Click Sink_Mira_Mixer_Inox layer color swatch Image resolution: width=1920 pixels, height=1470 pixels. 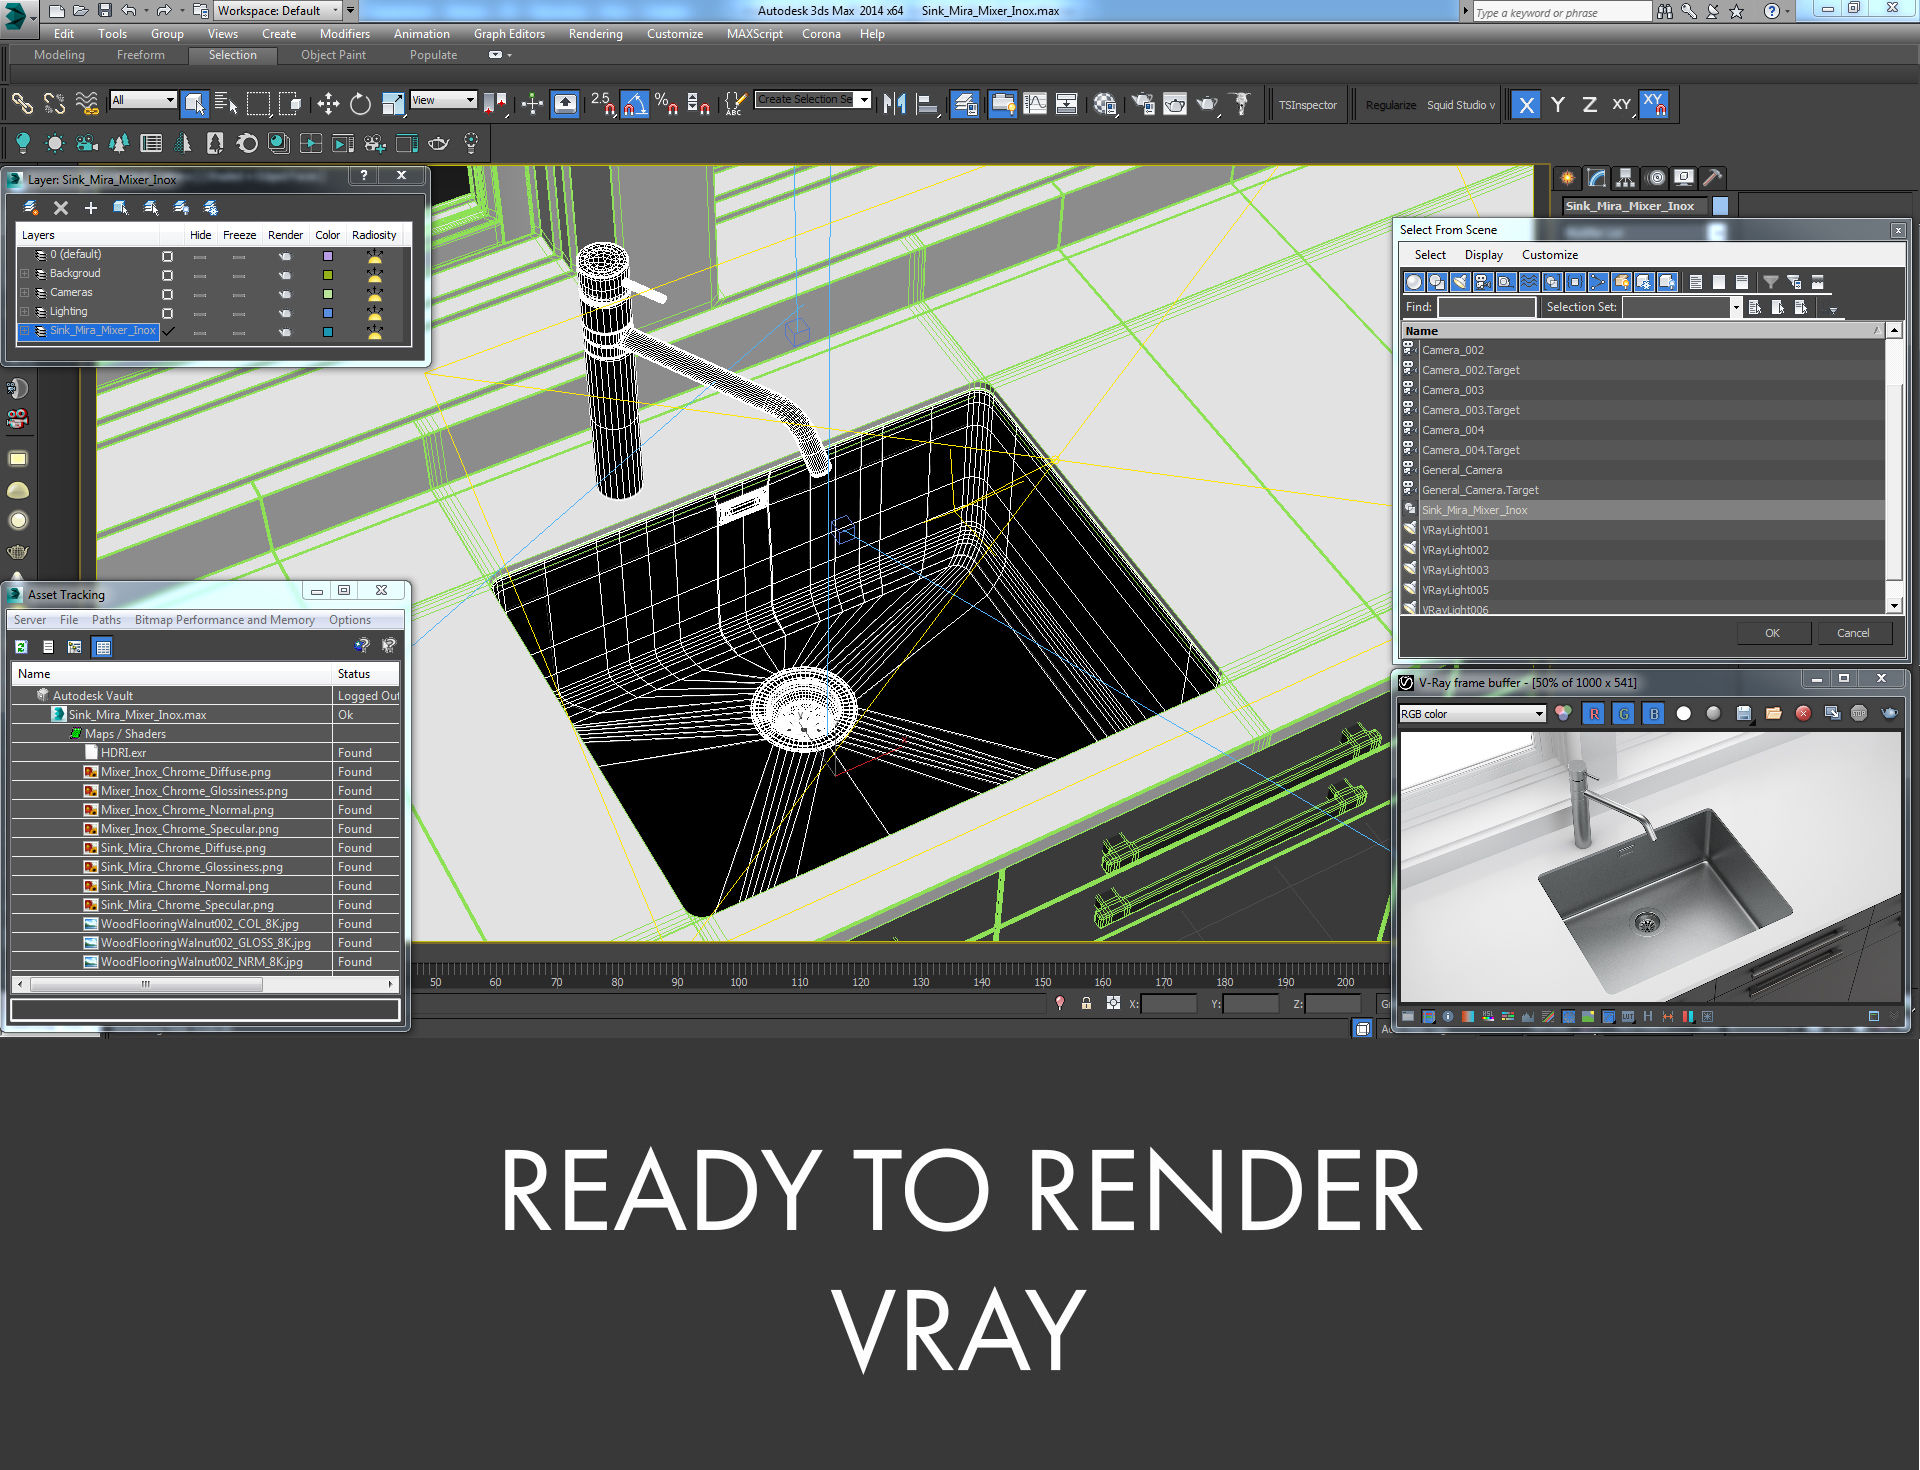coord(328,332)
